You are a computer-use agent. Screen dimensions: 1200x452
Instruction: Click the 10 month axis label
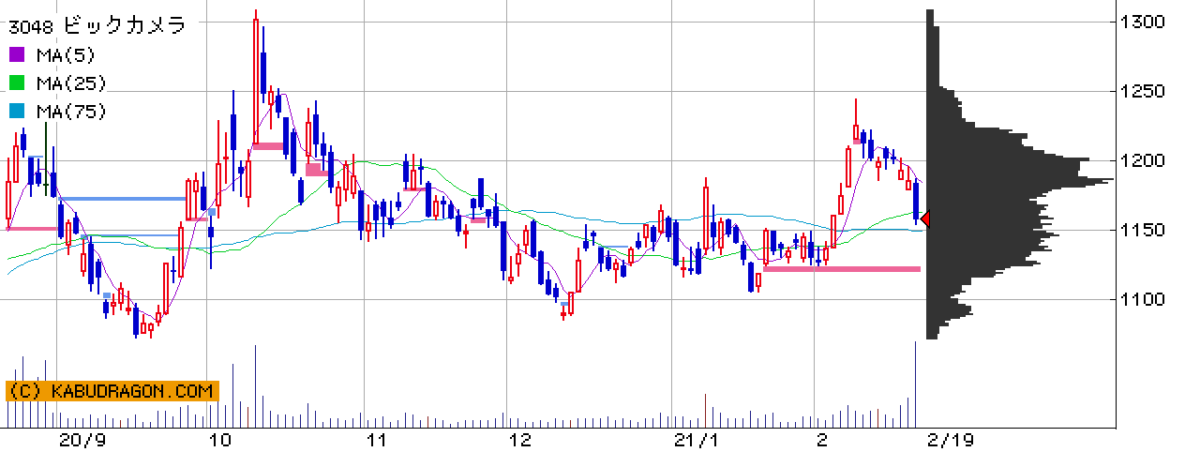click(x=222, y=439)
